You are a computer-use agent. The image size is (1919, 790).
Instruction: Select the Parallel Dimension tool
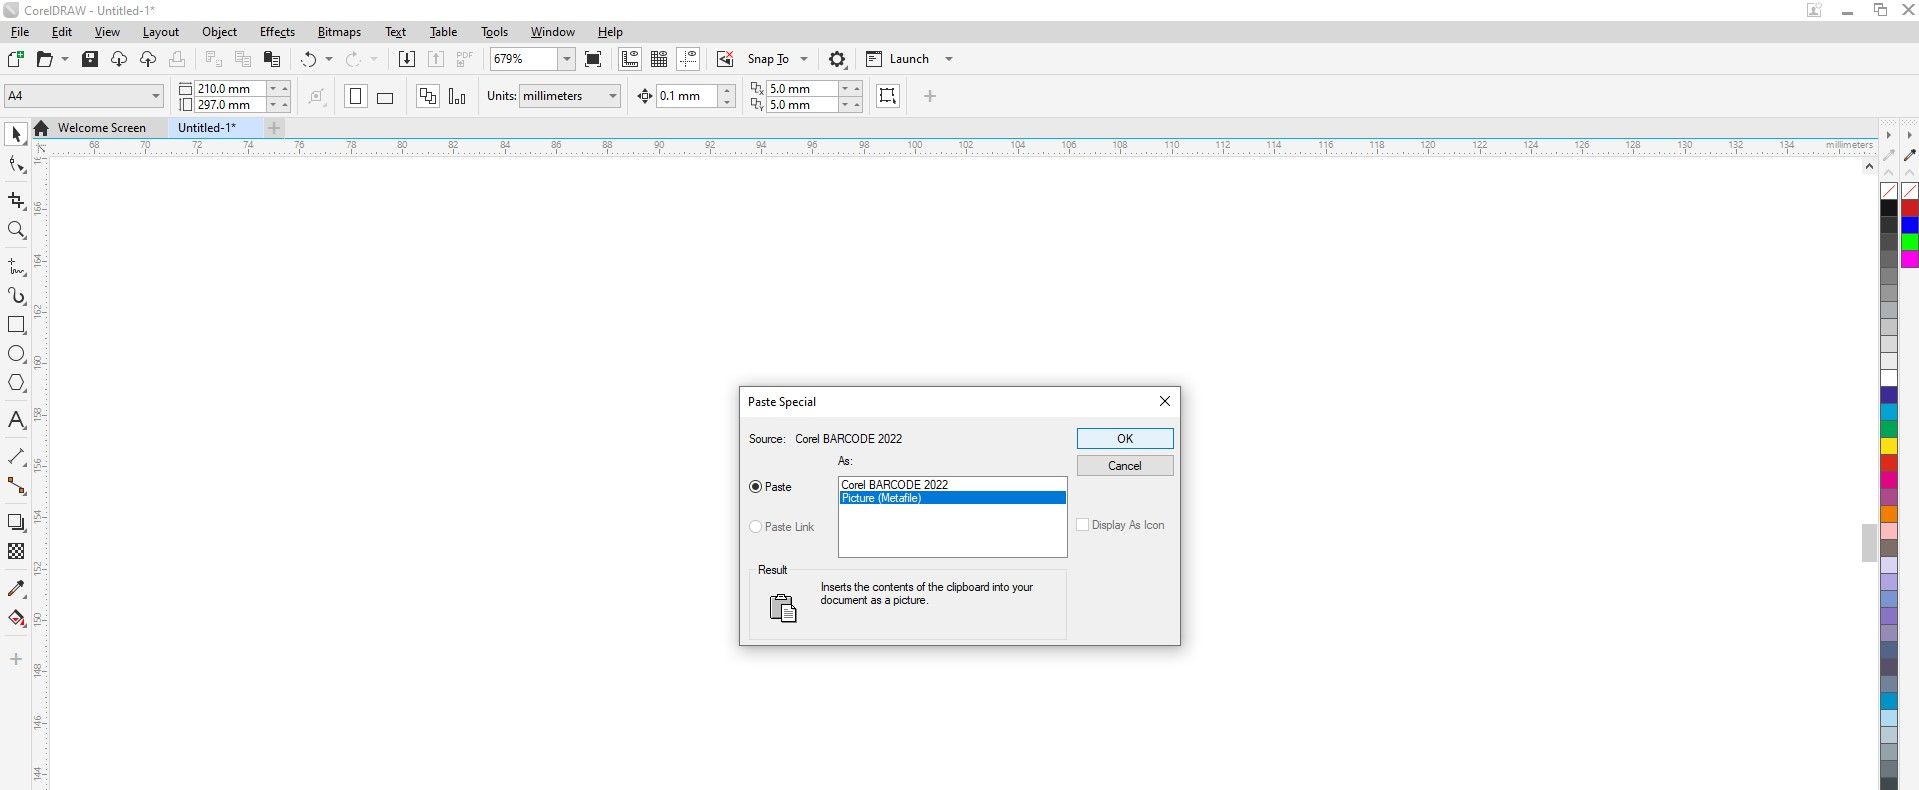[16, 457]
